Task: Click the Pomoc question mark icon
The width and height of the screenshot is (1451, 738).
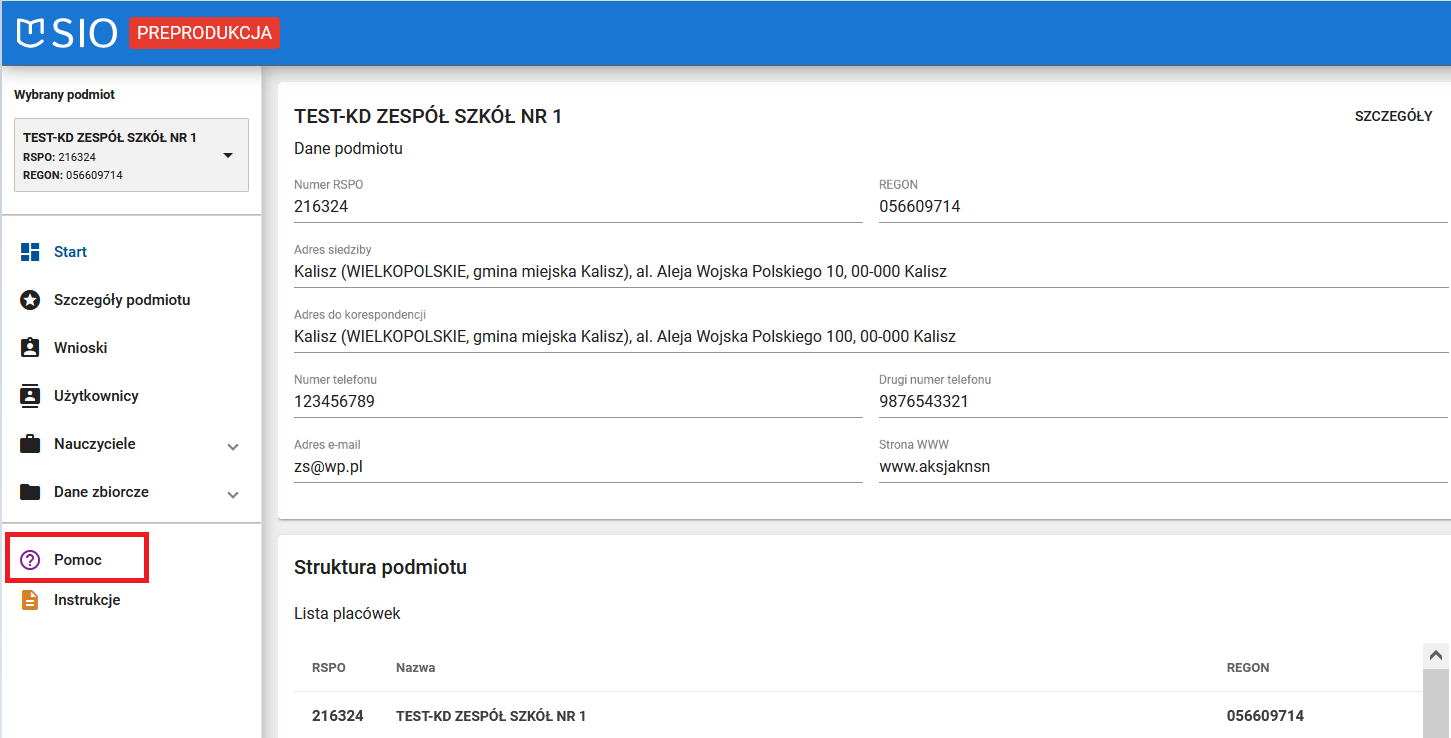Action: click(x=30, y=560)
